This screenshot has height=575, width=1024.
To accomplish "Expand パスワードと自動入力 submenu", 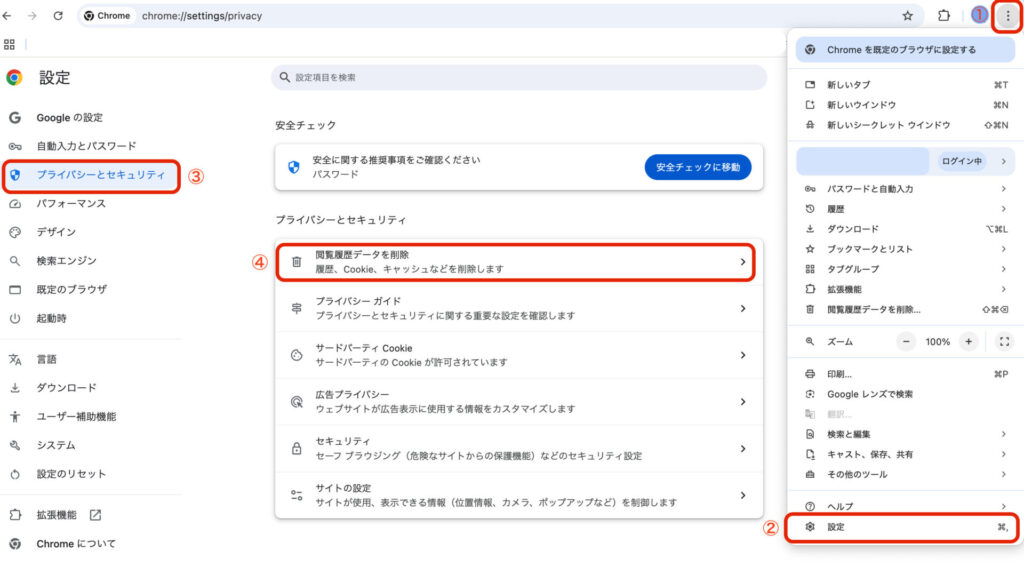I will (x=905, y=189).
